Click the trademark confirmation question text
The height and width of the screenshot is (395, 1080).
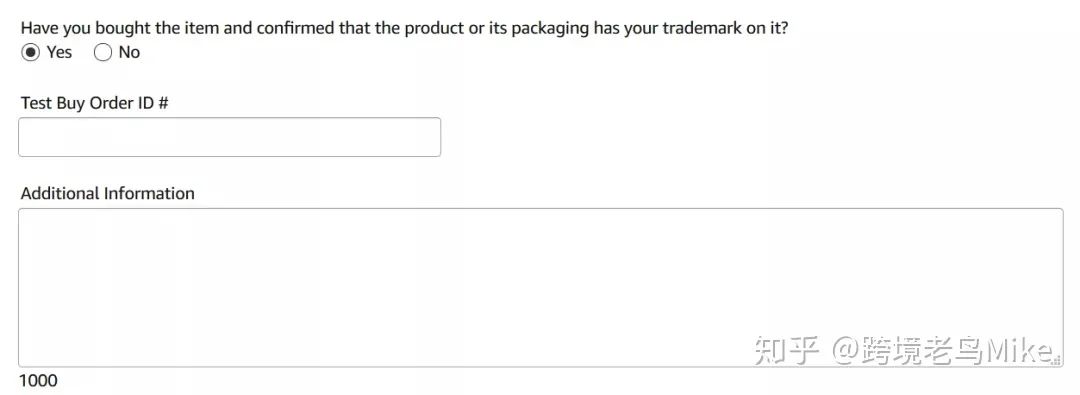coord(404,29)
